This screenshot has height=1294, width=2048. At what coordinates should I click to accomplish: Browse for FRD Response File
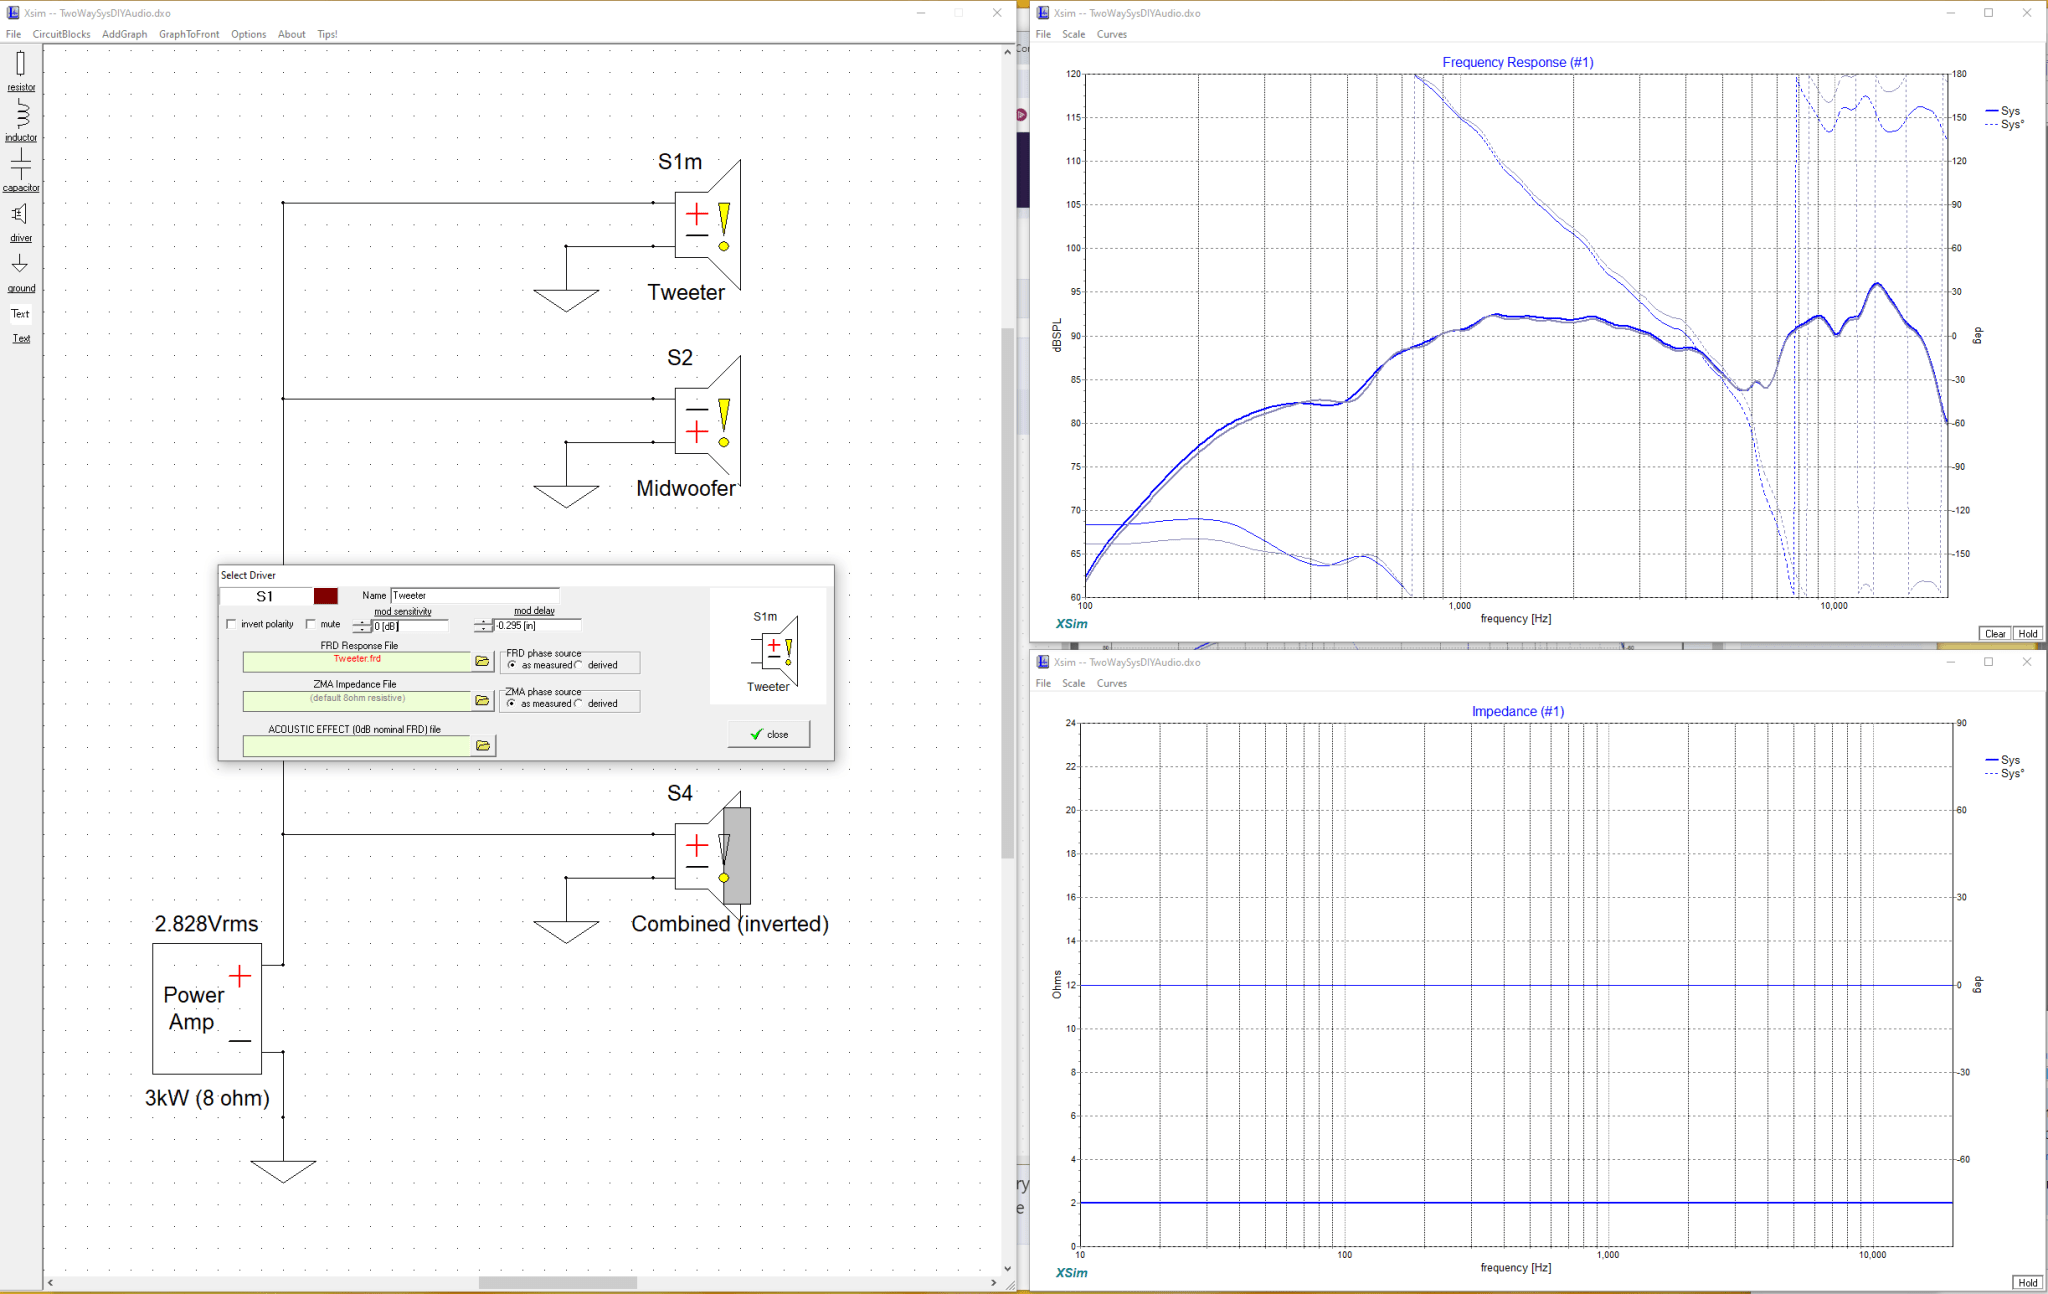[483, 661]
